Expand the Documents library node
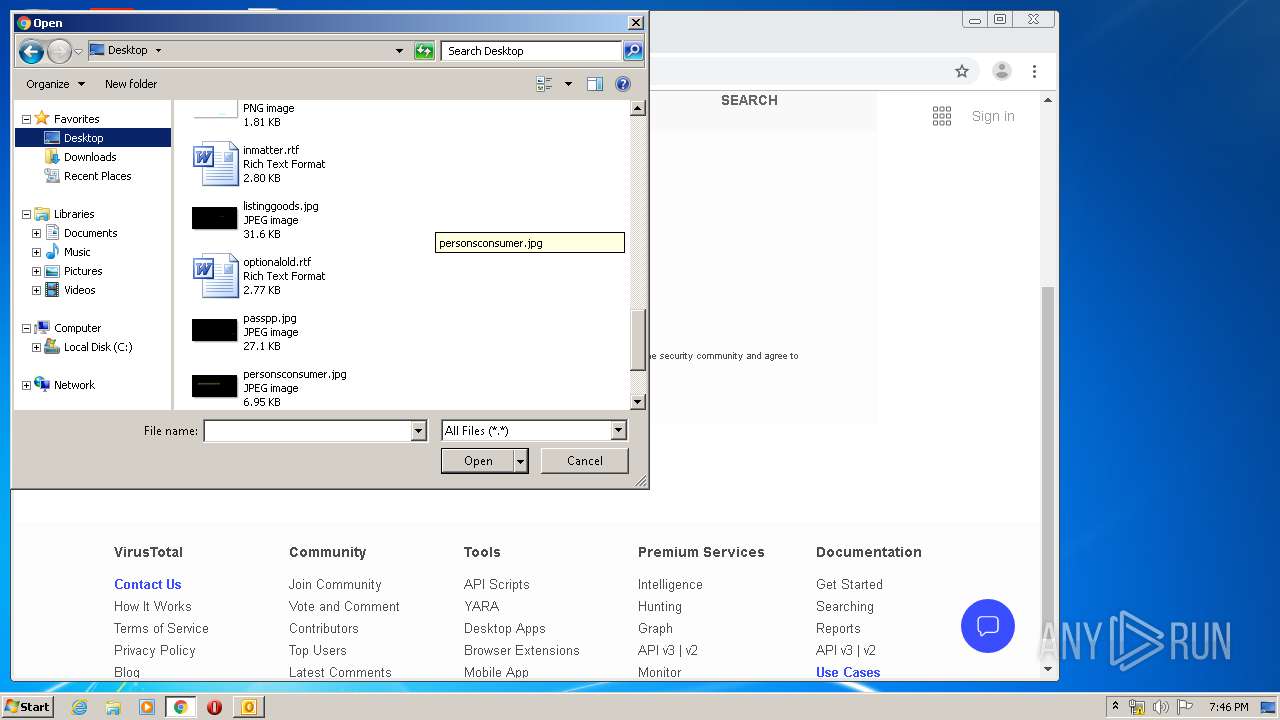 [36, 233]
